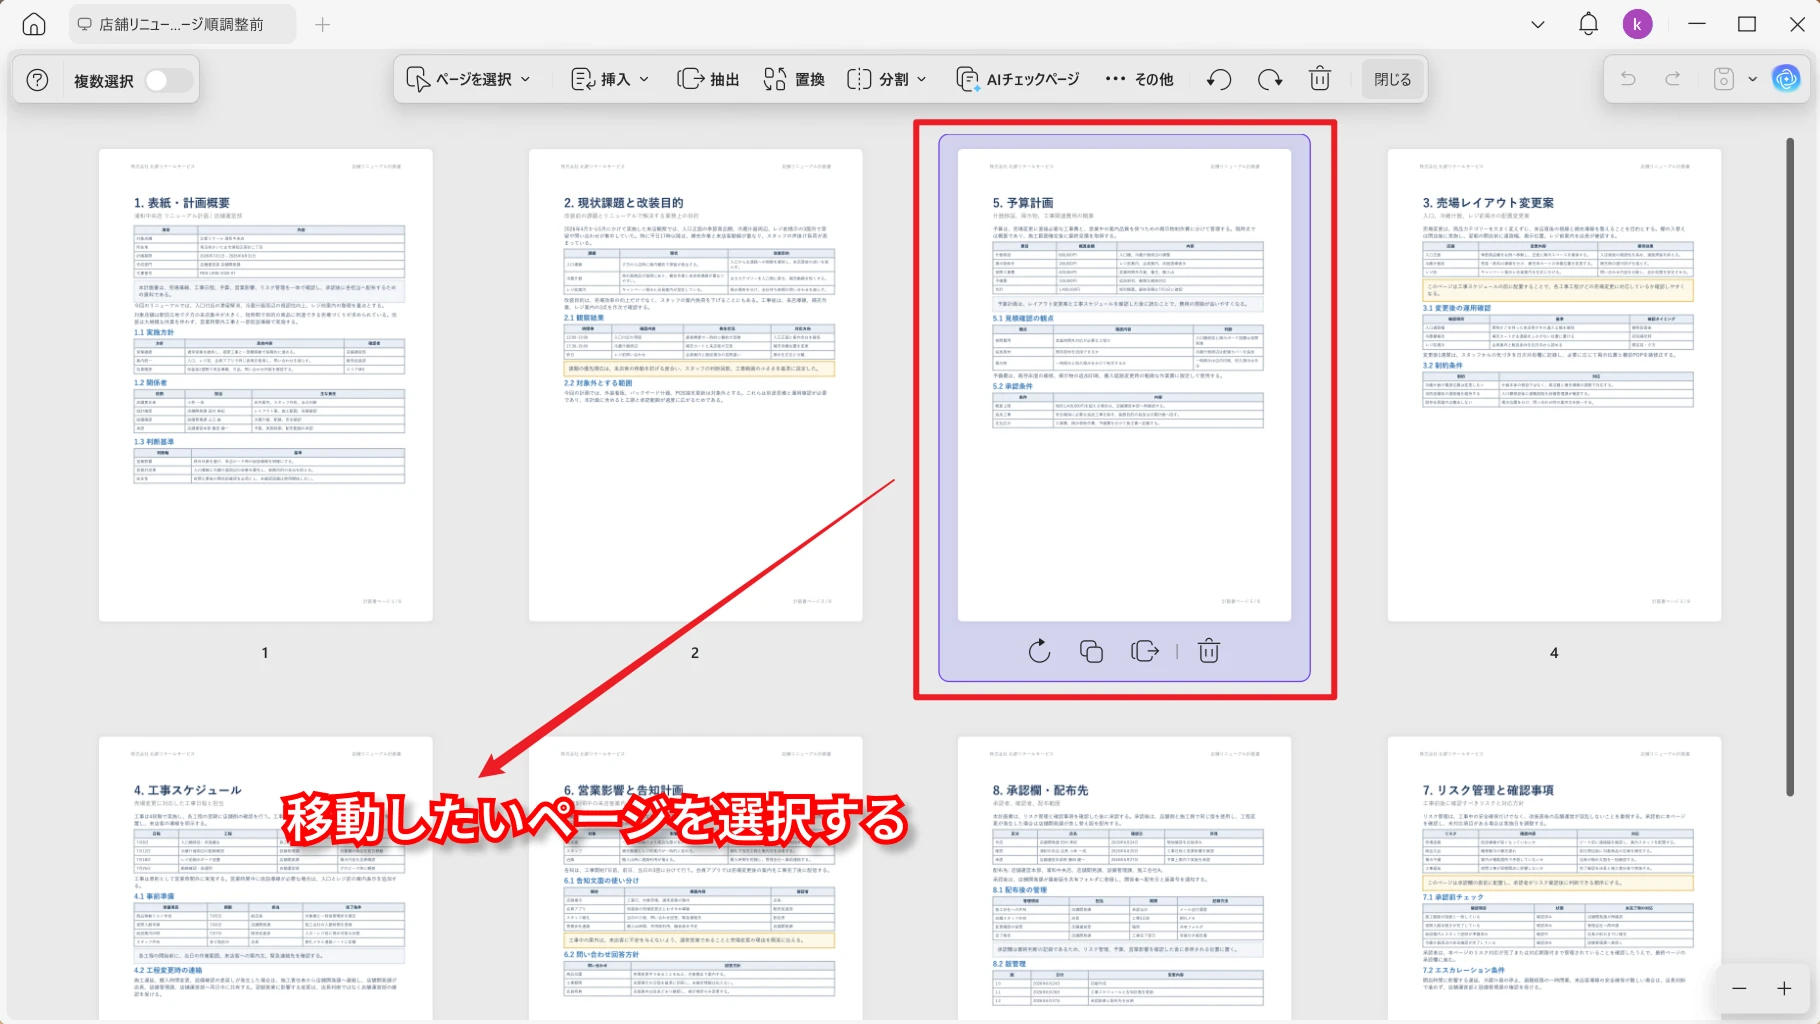Redo the last action
This screenshot has height=1024, width=1820.
point(1672,79)
